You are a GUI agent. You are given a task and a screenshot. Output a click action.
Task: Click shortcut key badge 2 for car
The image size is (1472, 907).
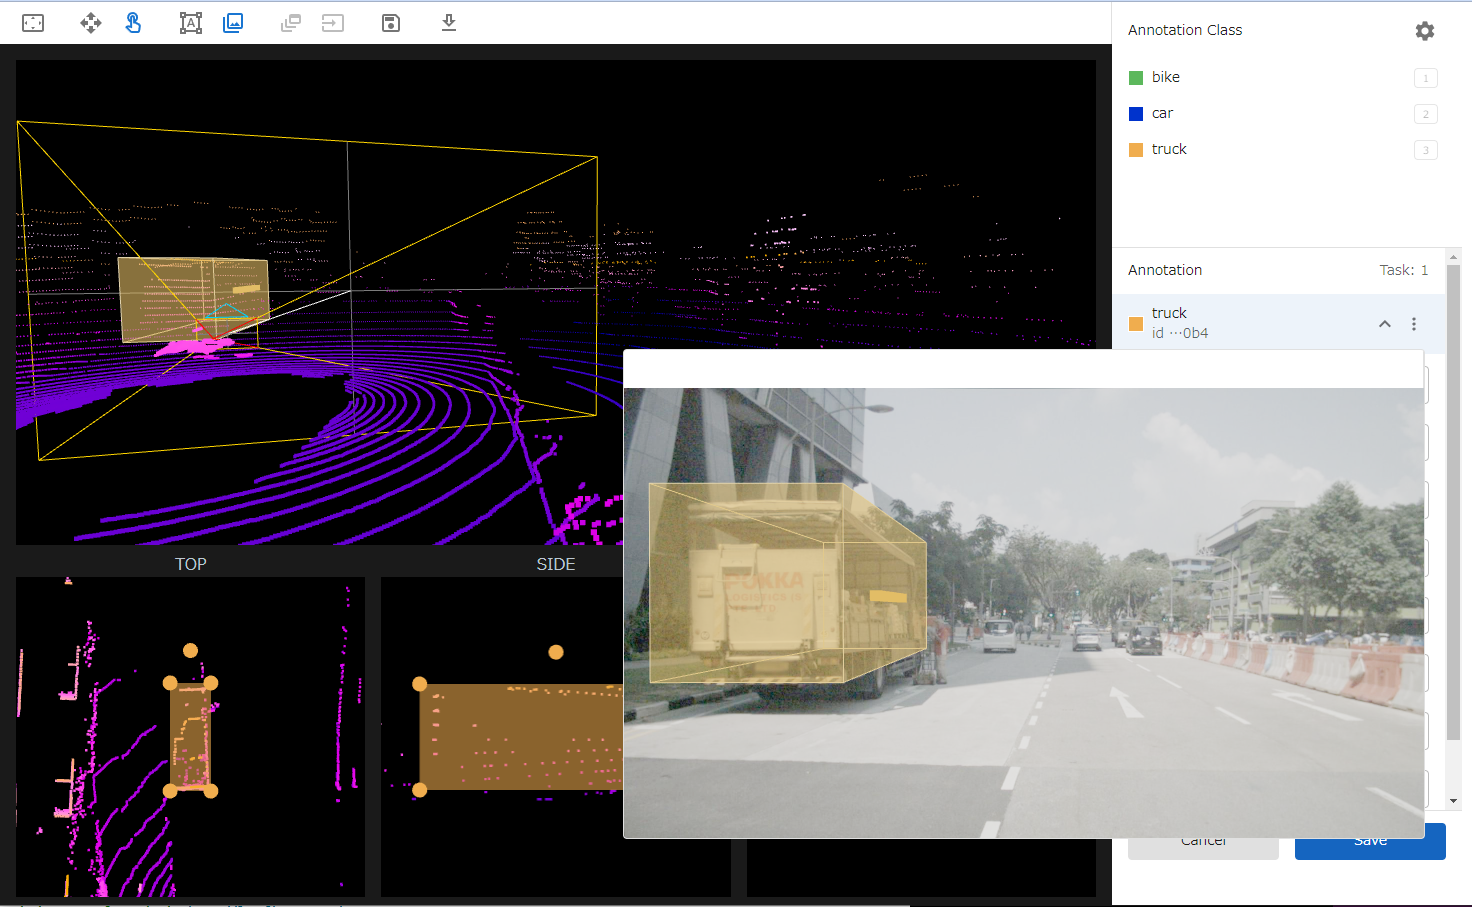pos(1426,114)
